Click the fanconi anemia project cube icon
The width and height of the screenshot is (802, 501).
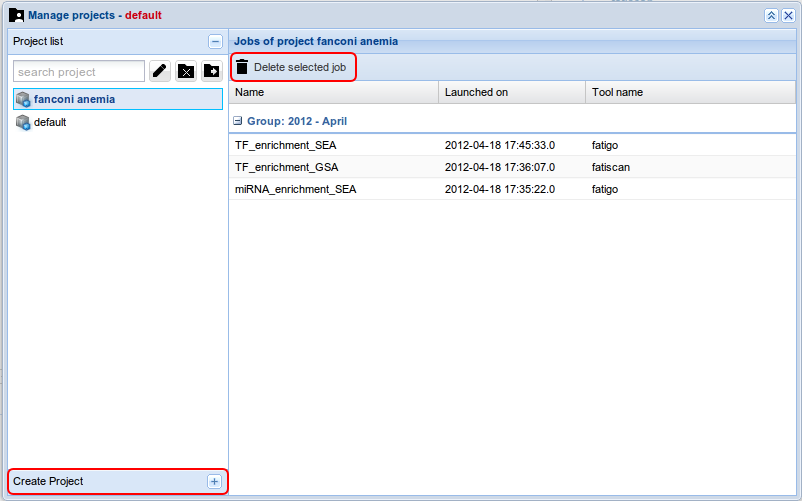[23, 99]
